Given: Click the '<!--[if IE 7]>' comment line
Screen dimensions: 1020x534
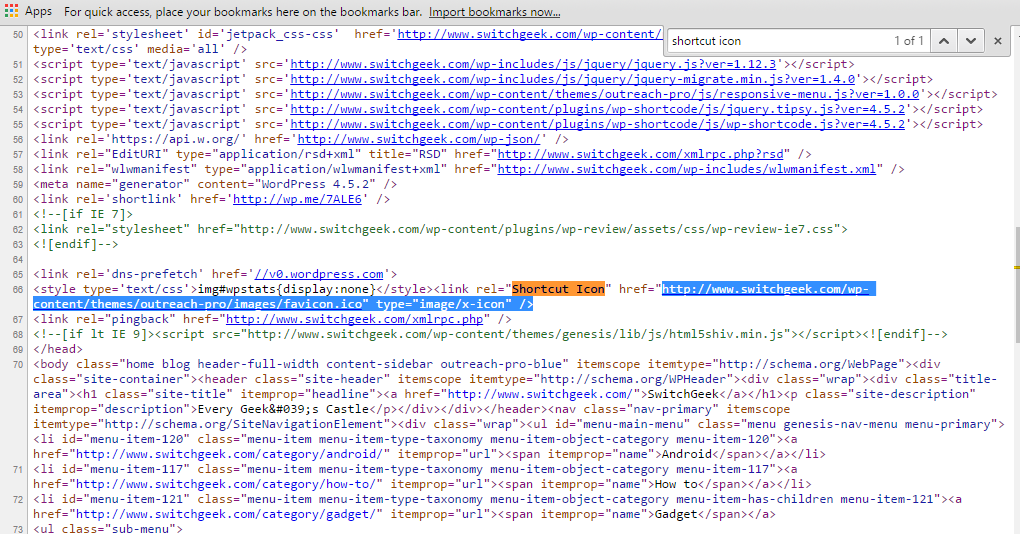Looking at the screenshot, I should (83, 213).
